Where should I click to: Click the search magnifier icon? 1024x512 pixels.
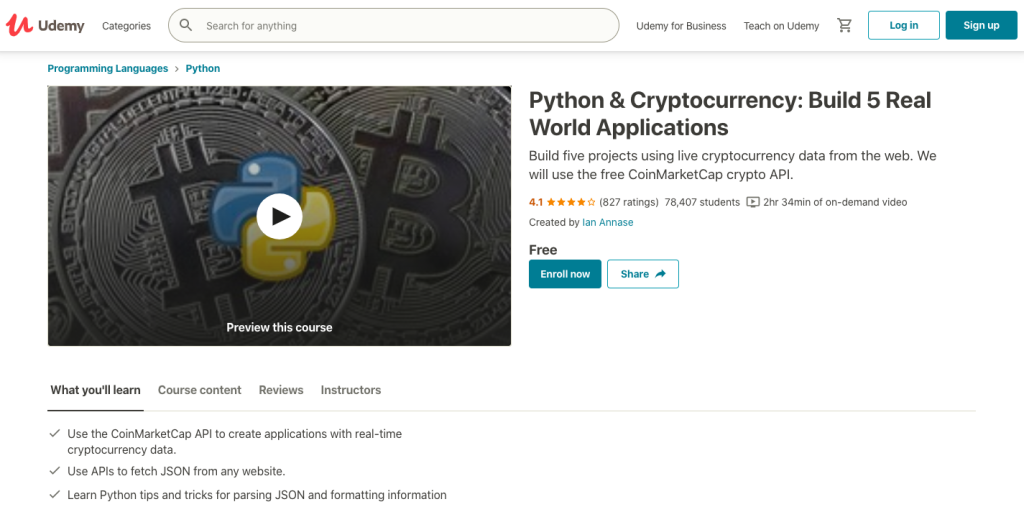tap(186, 25)
